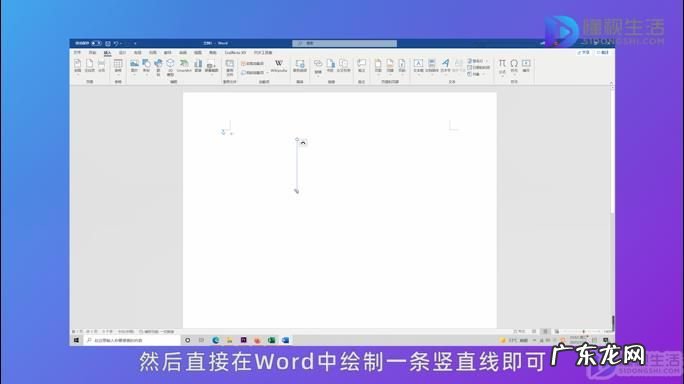The height and width of the screenshot is (384, 684).
Task: Click the Share button
Action: [584, 52]
